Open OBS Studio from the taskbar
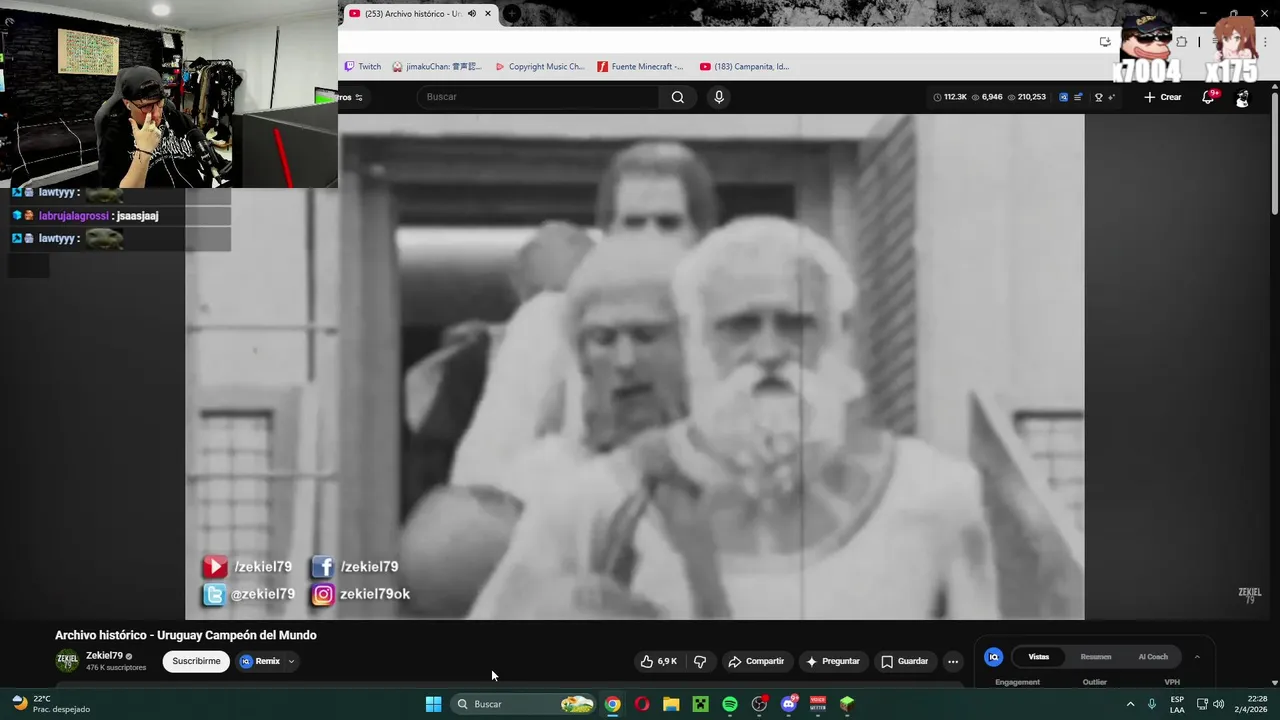Viewport: 1280px width, 720px height. [x=759, y=704]
